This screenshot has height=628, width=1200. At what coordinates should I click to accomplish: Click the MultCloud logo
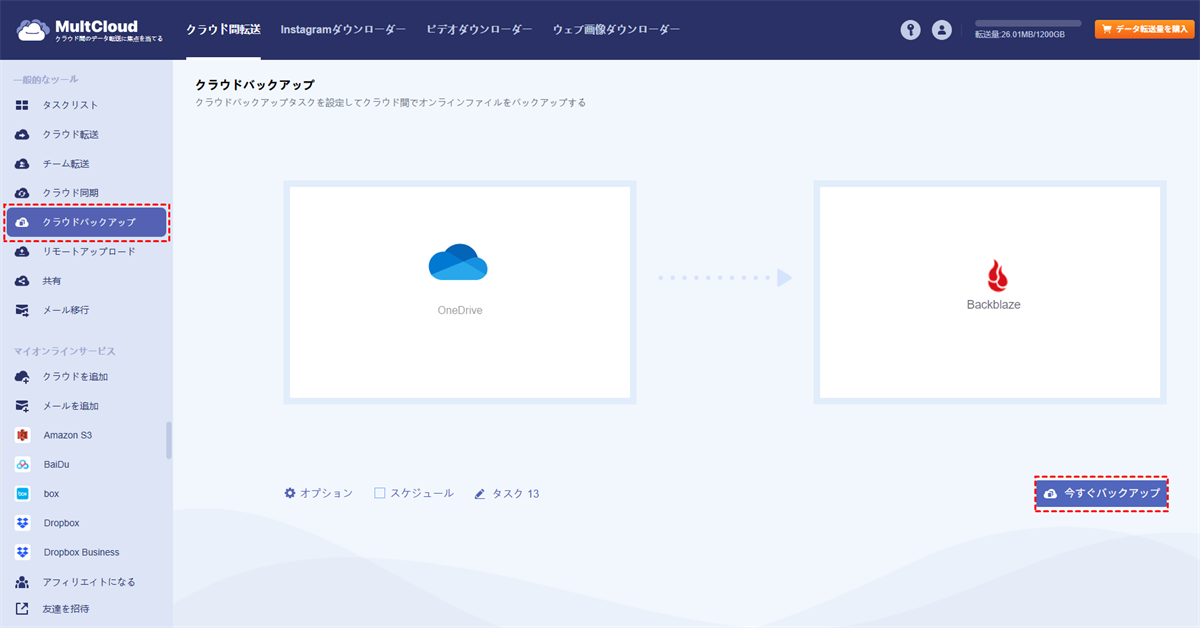89,30
